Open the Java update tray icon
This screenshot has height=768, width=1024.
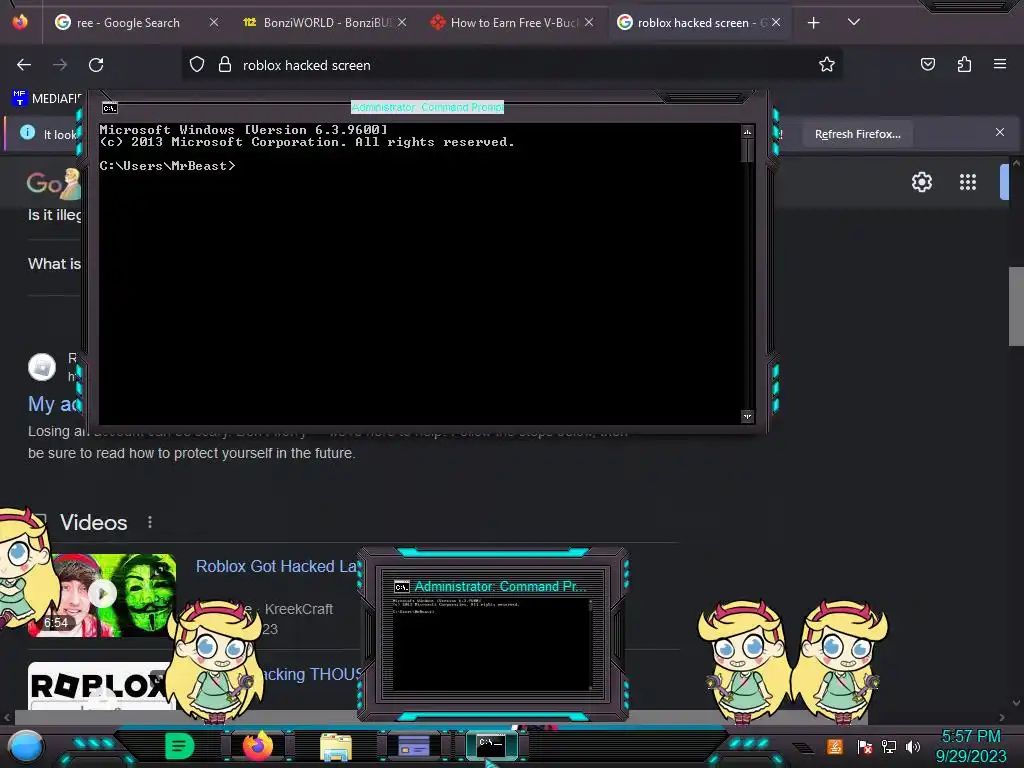[x=835, y=746]
